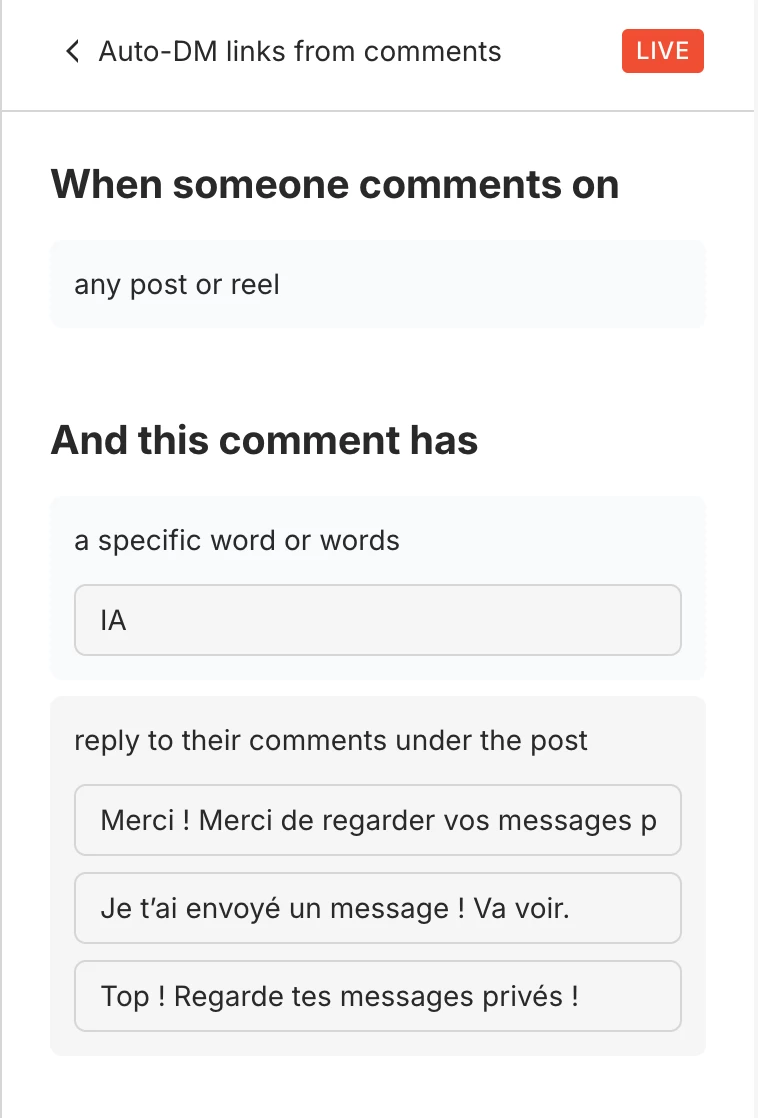
Task: Select "a specific word or words" condition
Action: (x=237, y=541)
